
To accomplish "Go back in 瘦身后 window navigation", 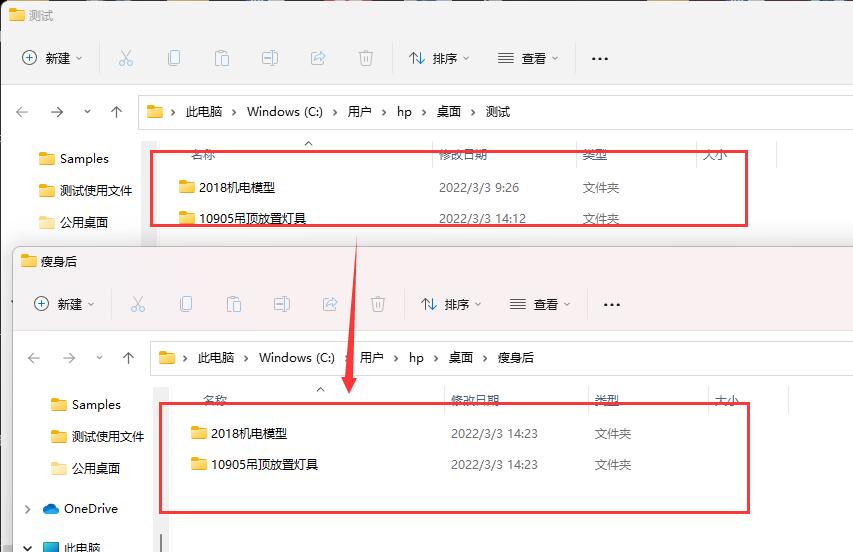I will pos(34,358).
